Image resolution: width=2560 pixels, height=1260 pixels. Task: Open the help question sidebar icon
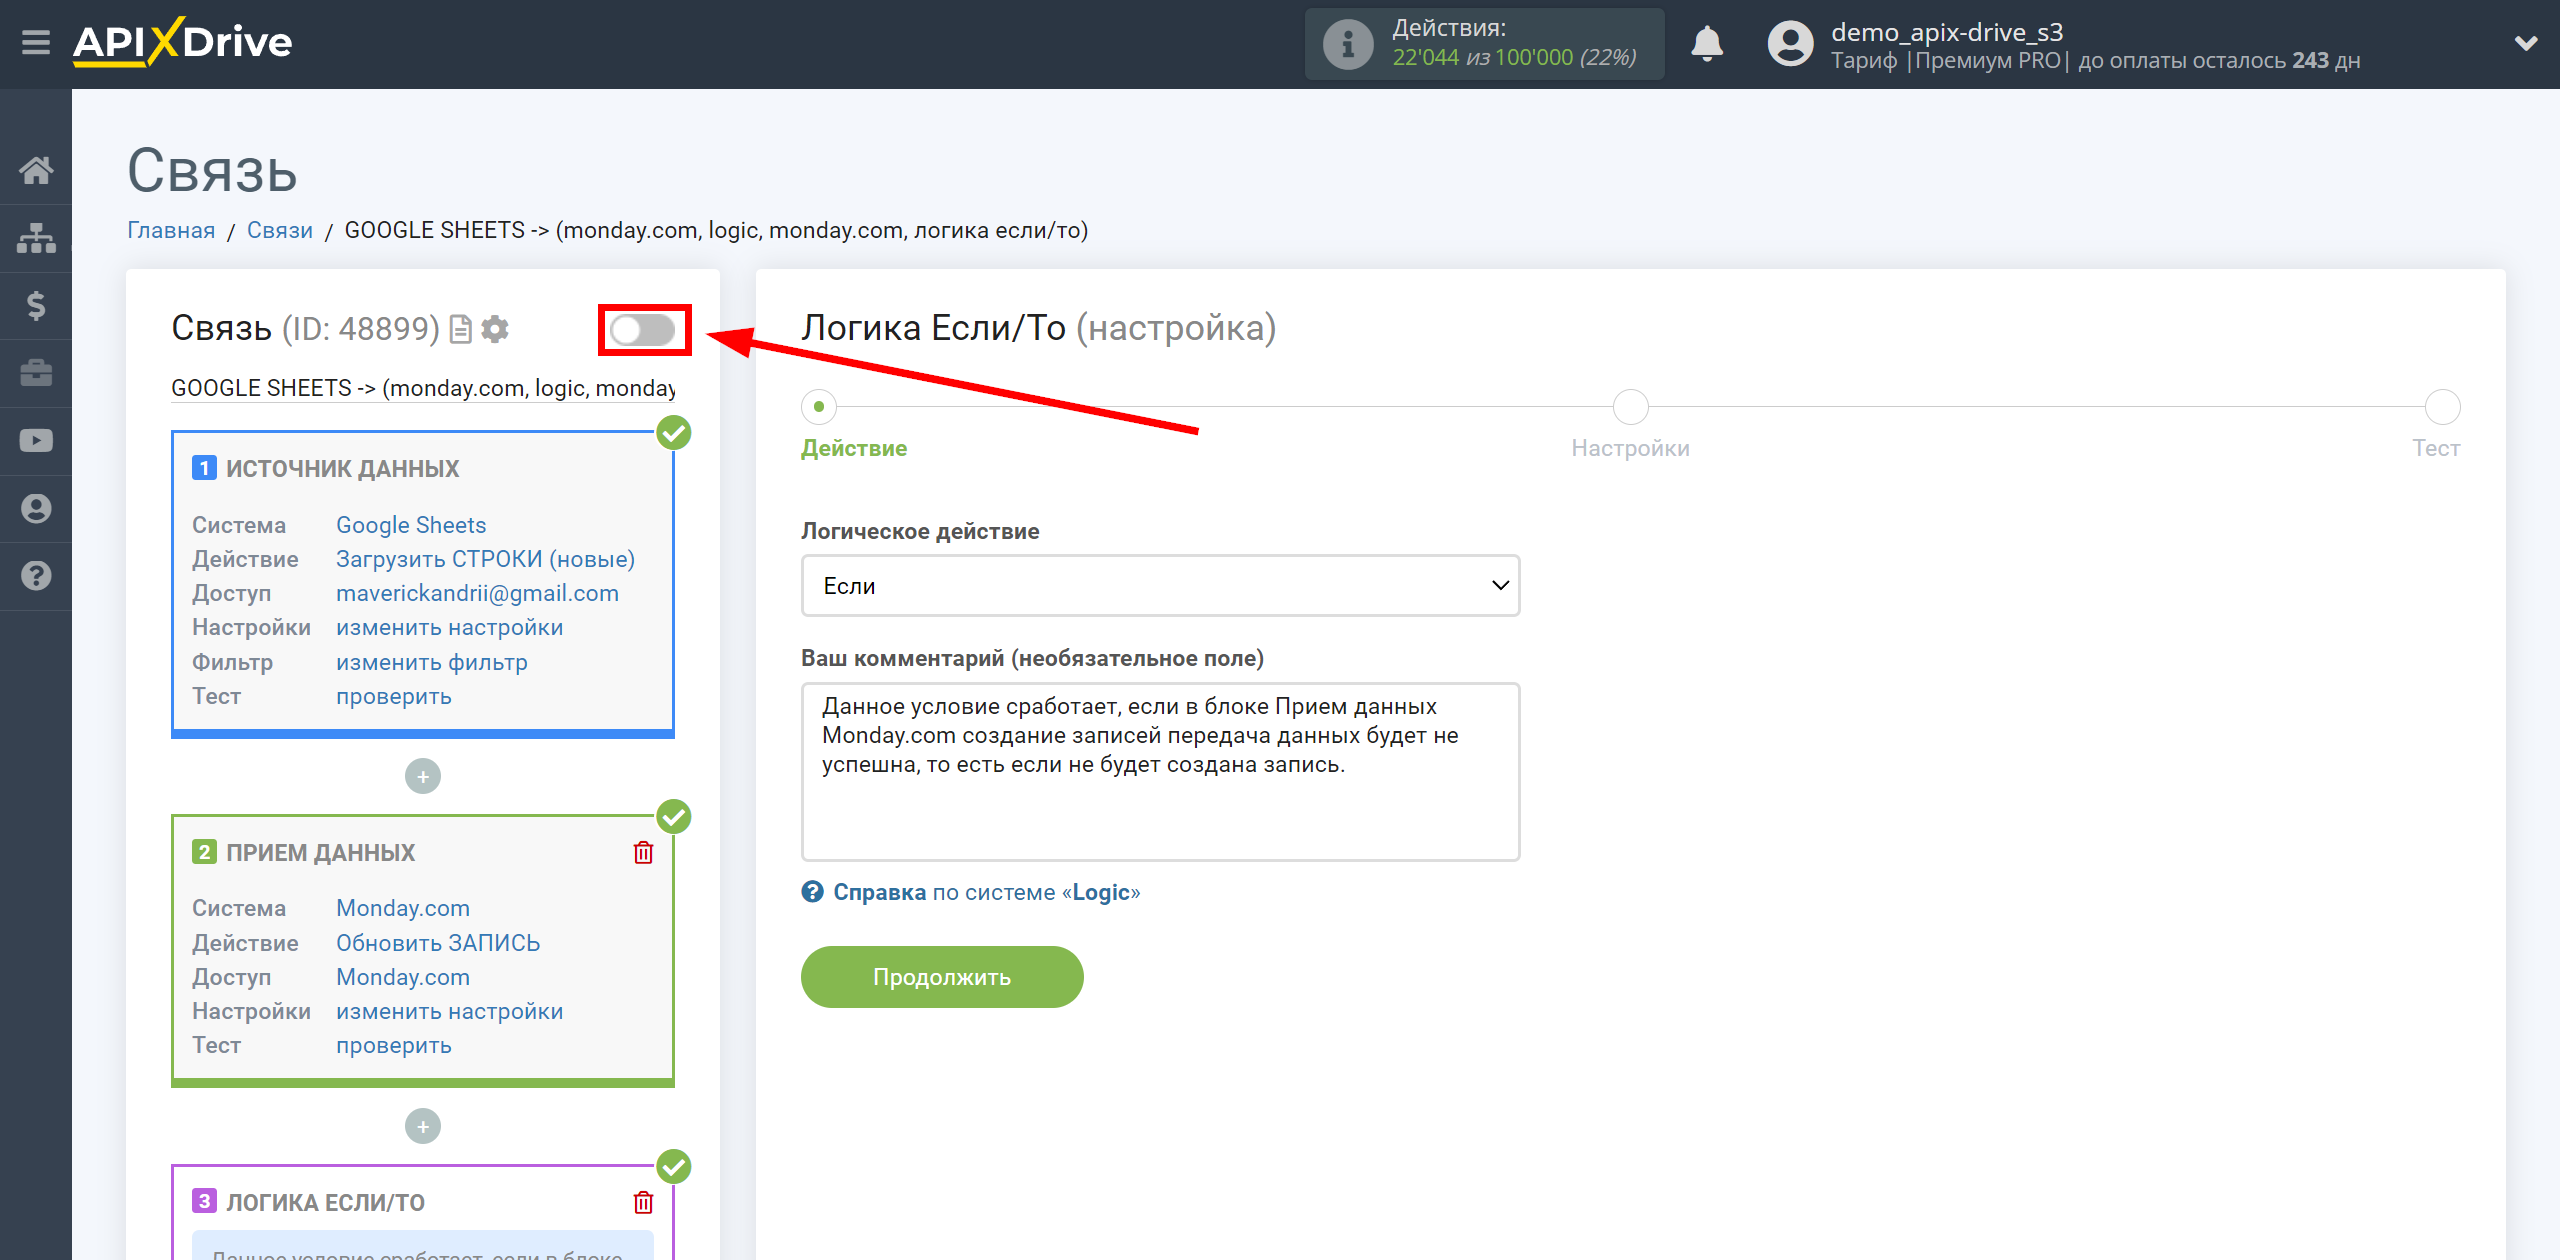pos(36,576)
